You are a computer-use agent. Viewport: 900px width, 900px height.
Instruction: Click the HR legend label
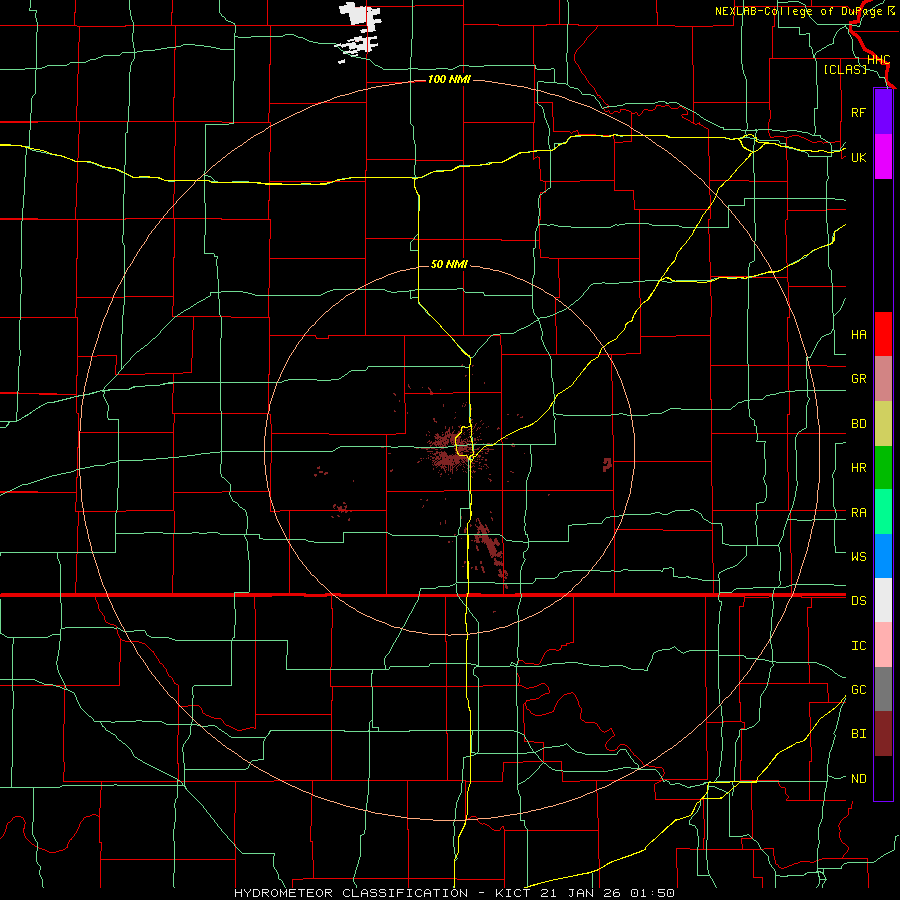pyautogui.click(x=859, y=468)
